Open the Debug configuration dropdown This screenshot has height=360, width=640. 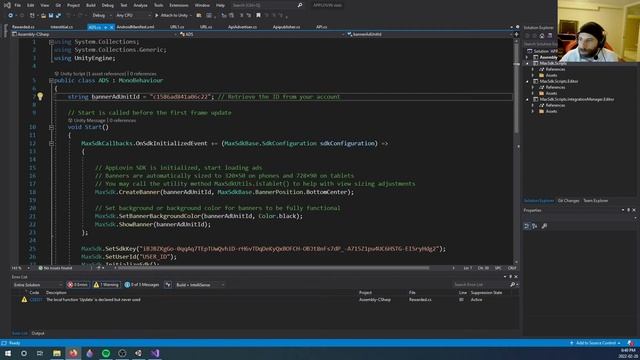(x=101, y=16)
